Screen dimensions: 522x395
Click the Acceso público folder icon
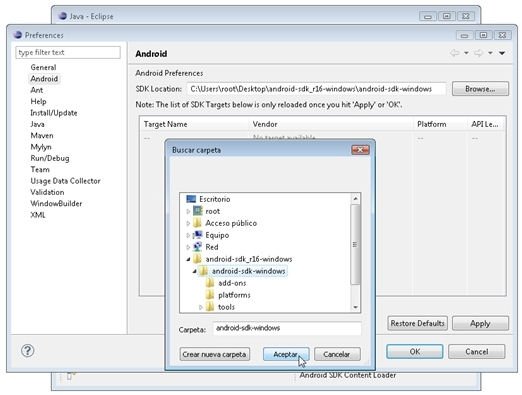pyautogui.click(x=198, y=223)
